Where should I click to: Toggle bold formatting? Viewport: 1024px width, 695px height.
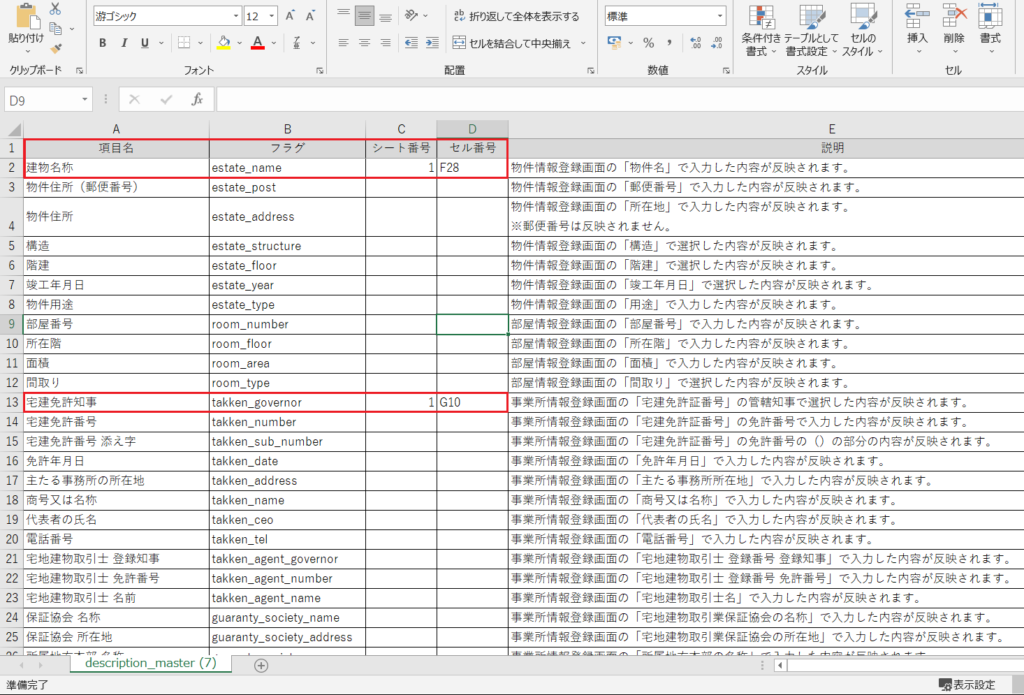click(103, 43)
